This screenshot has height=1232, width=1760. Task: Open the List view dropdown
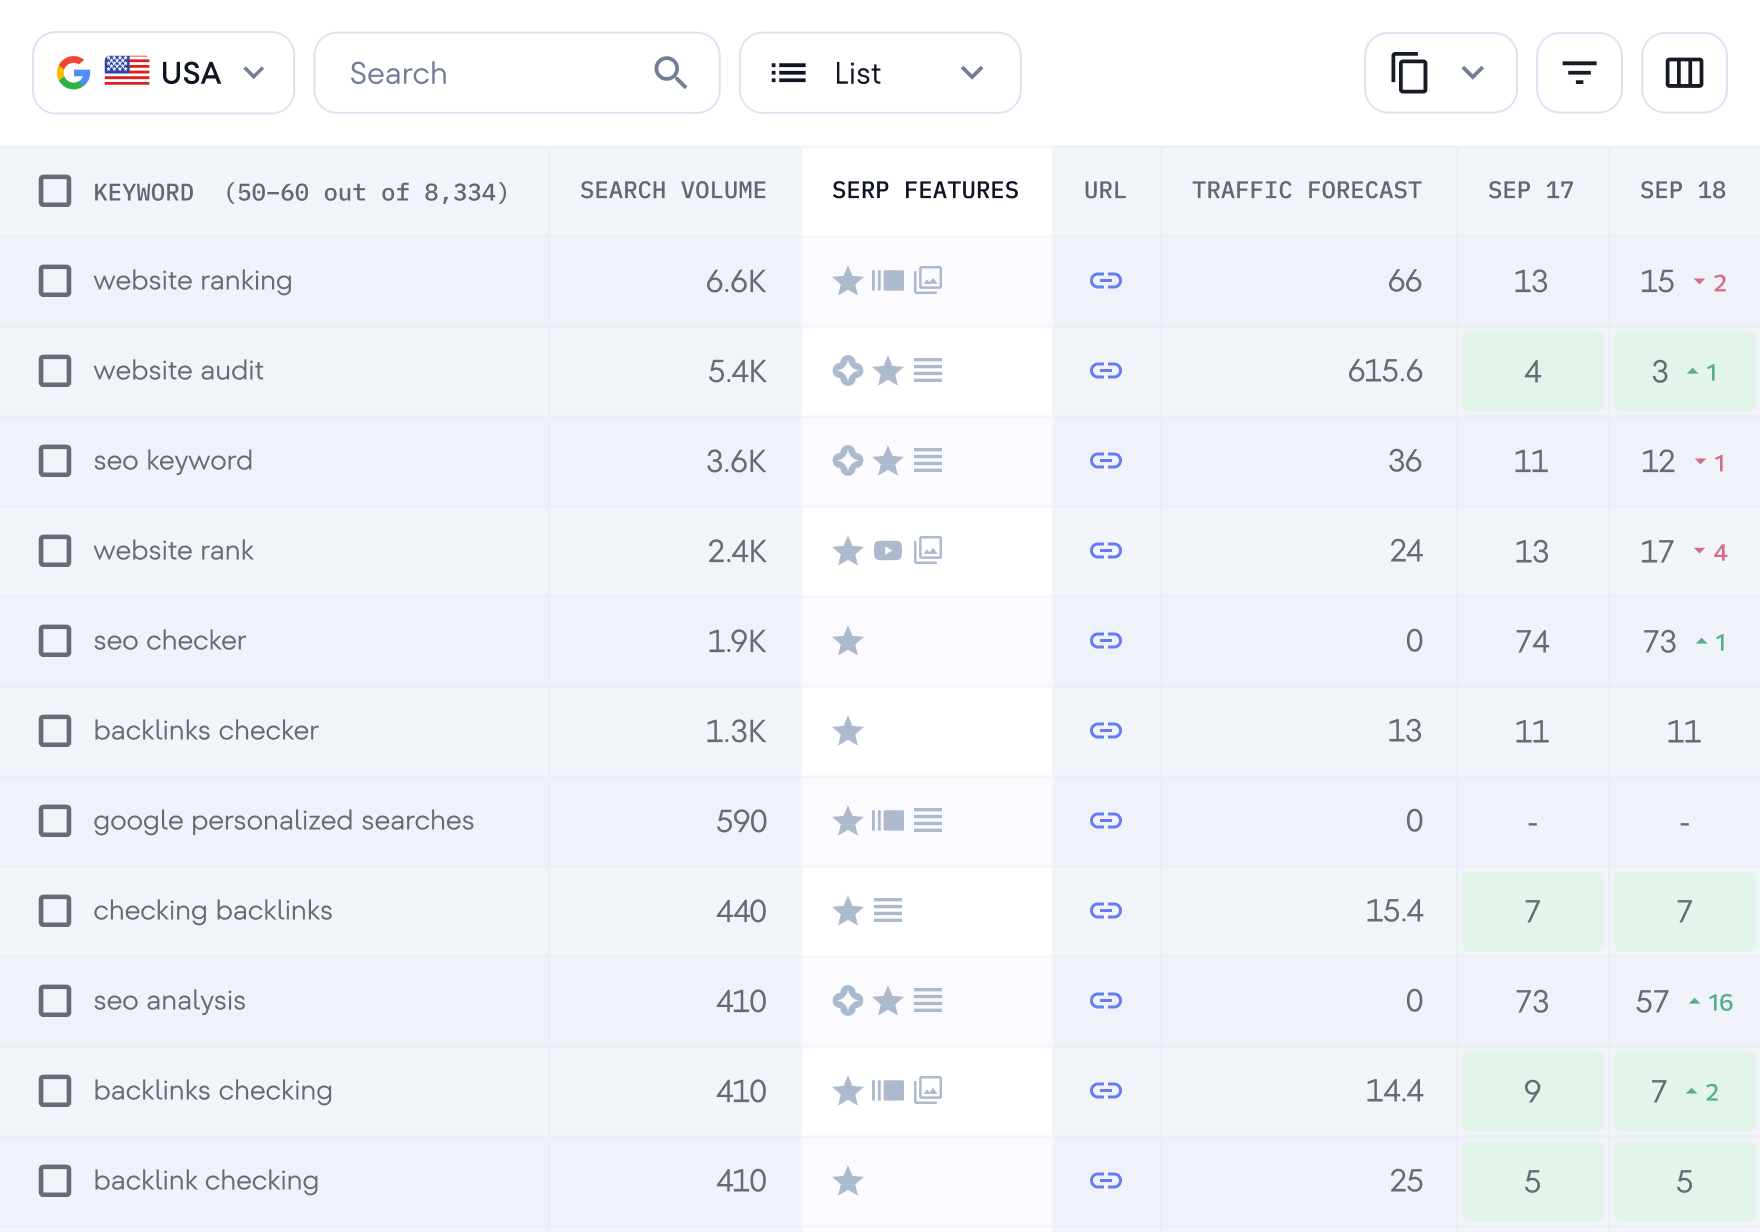pos(970,72)
